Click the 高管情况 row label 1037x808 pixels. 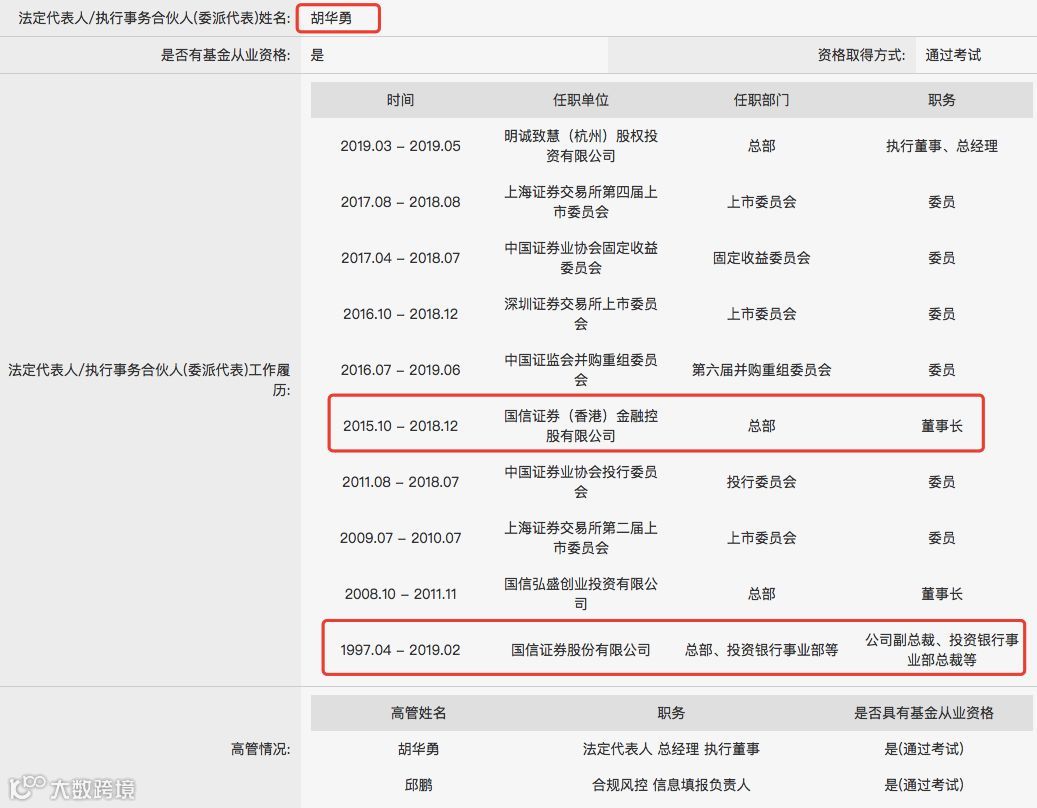pyautogui.click(x=261, y=749)
